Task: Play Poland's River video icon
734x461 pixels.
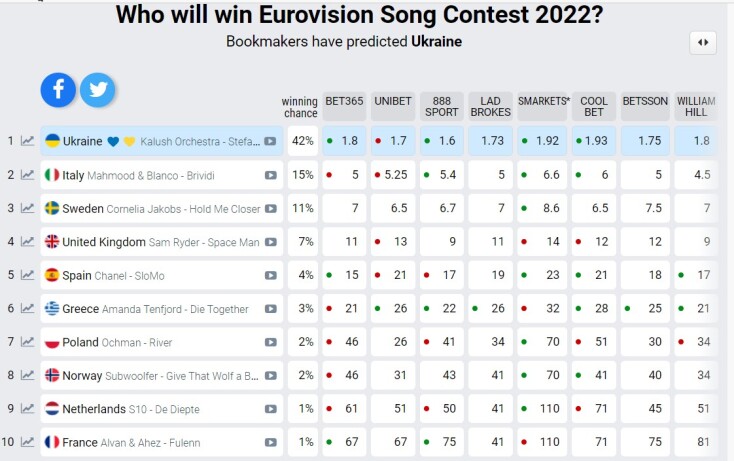Action: click(270, 343)
